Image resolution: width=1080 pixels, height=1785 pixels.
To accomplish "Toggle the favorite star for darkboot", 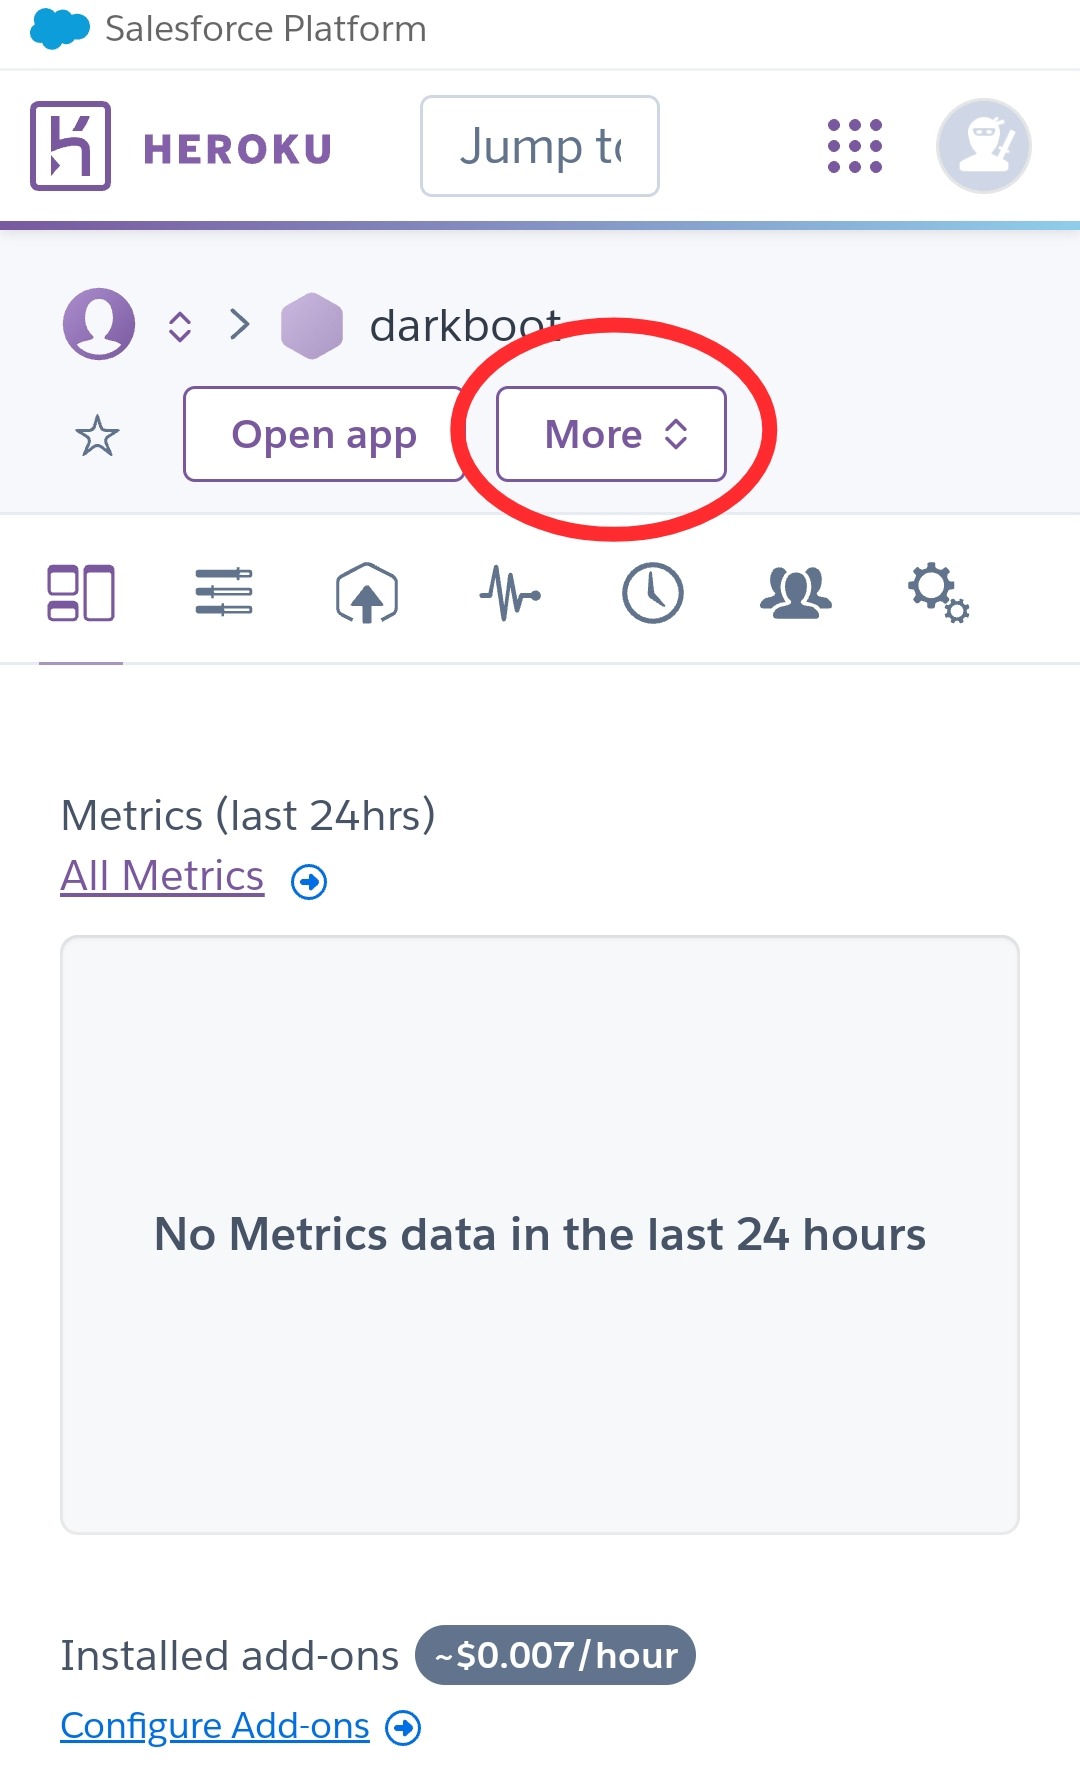I will [x=97, y=436].
